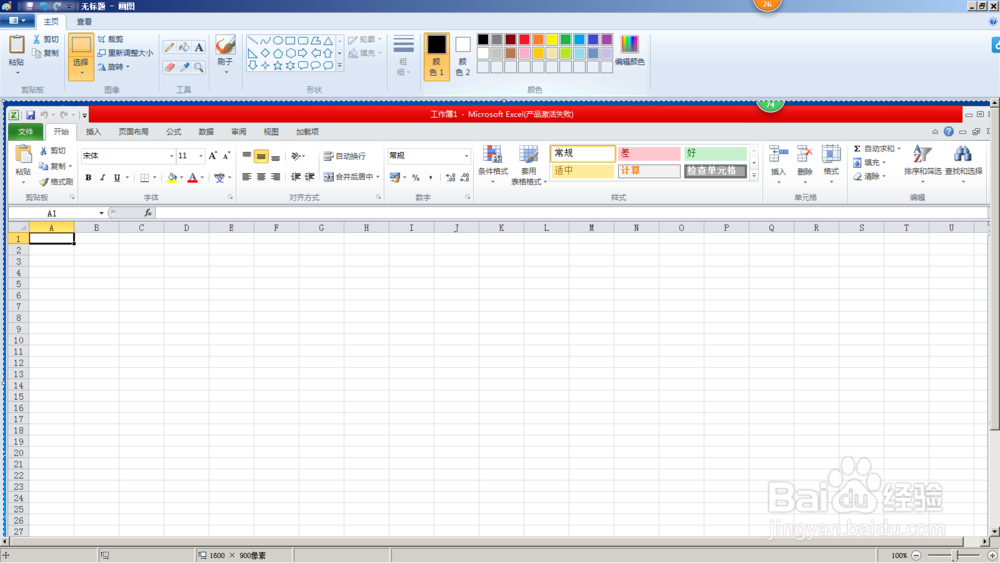Click Excel Increase Decimal icon
The width and height of the screenshot is (1000, 563).
[x=450, y=177]
